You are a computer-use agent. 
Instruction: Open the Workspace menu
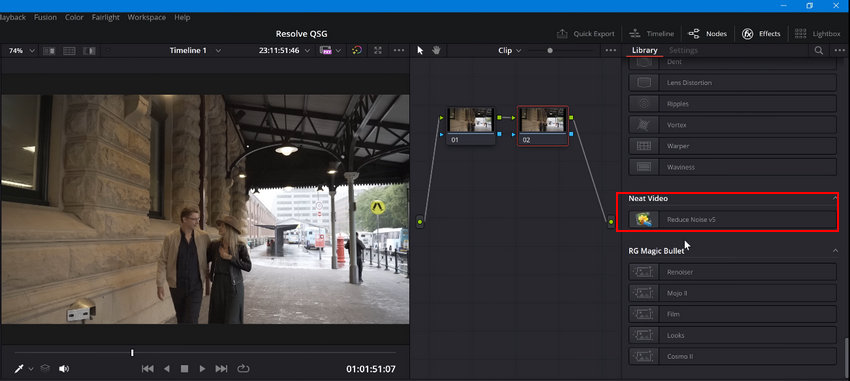coord(147,17)
